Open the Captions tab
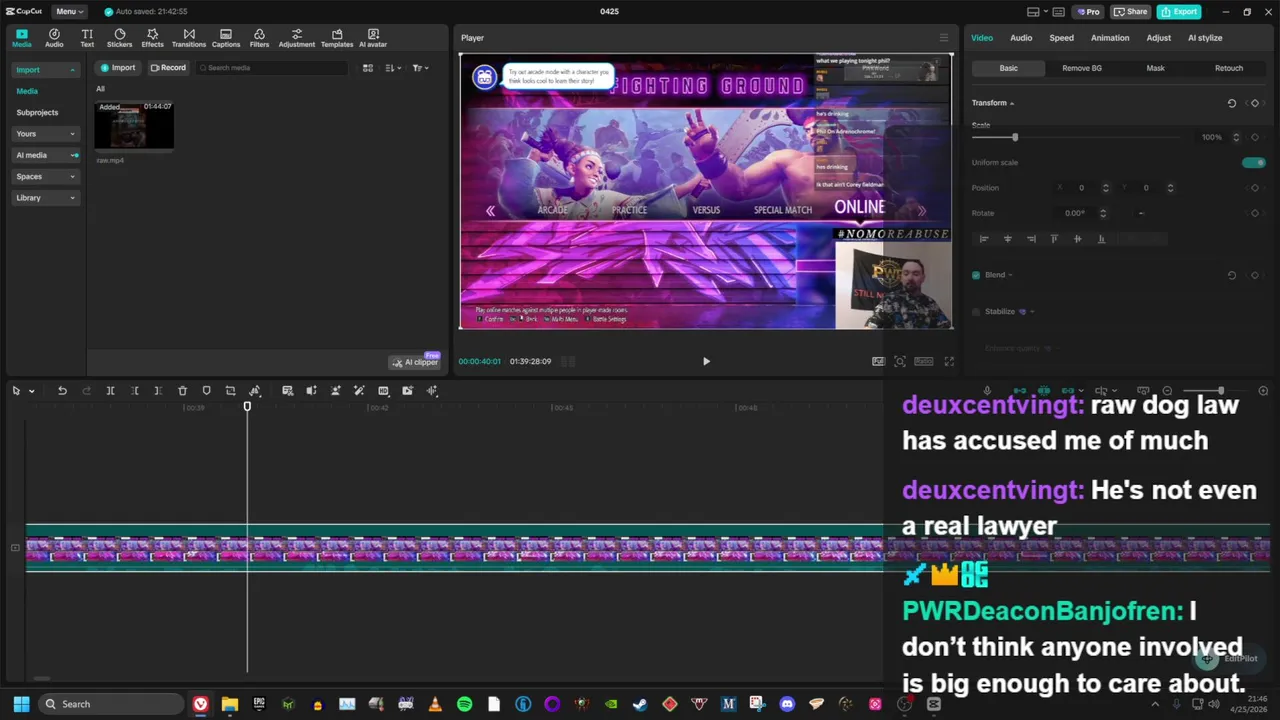This screenshot has width=1280, height=720. [x=226, y=38]
